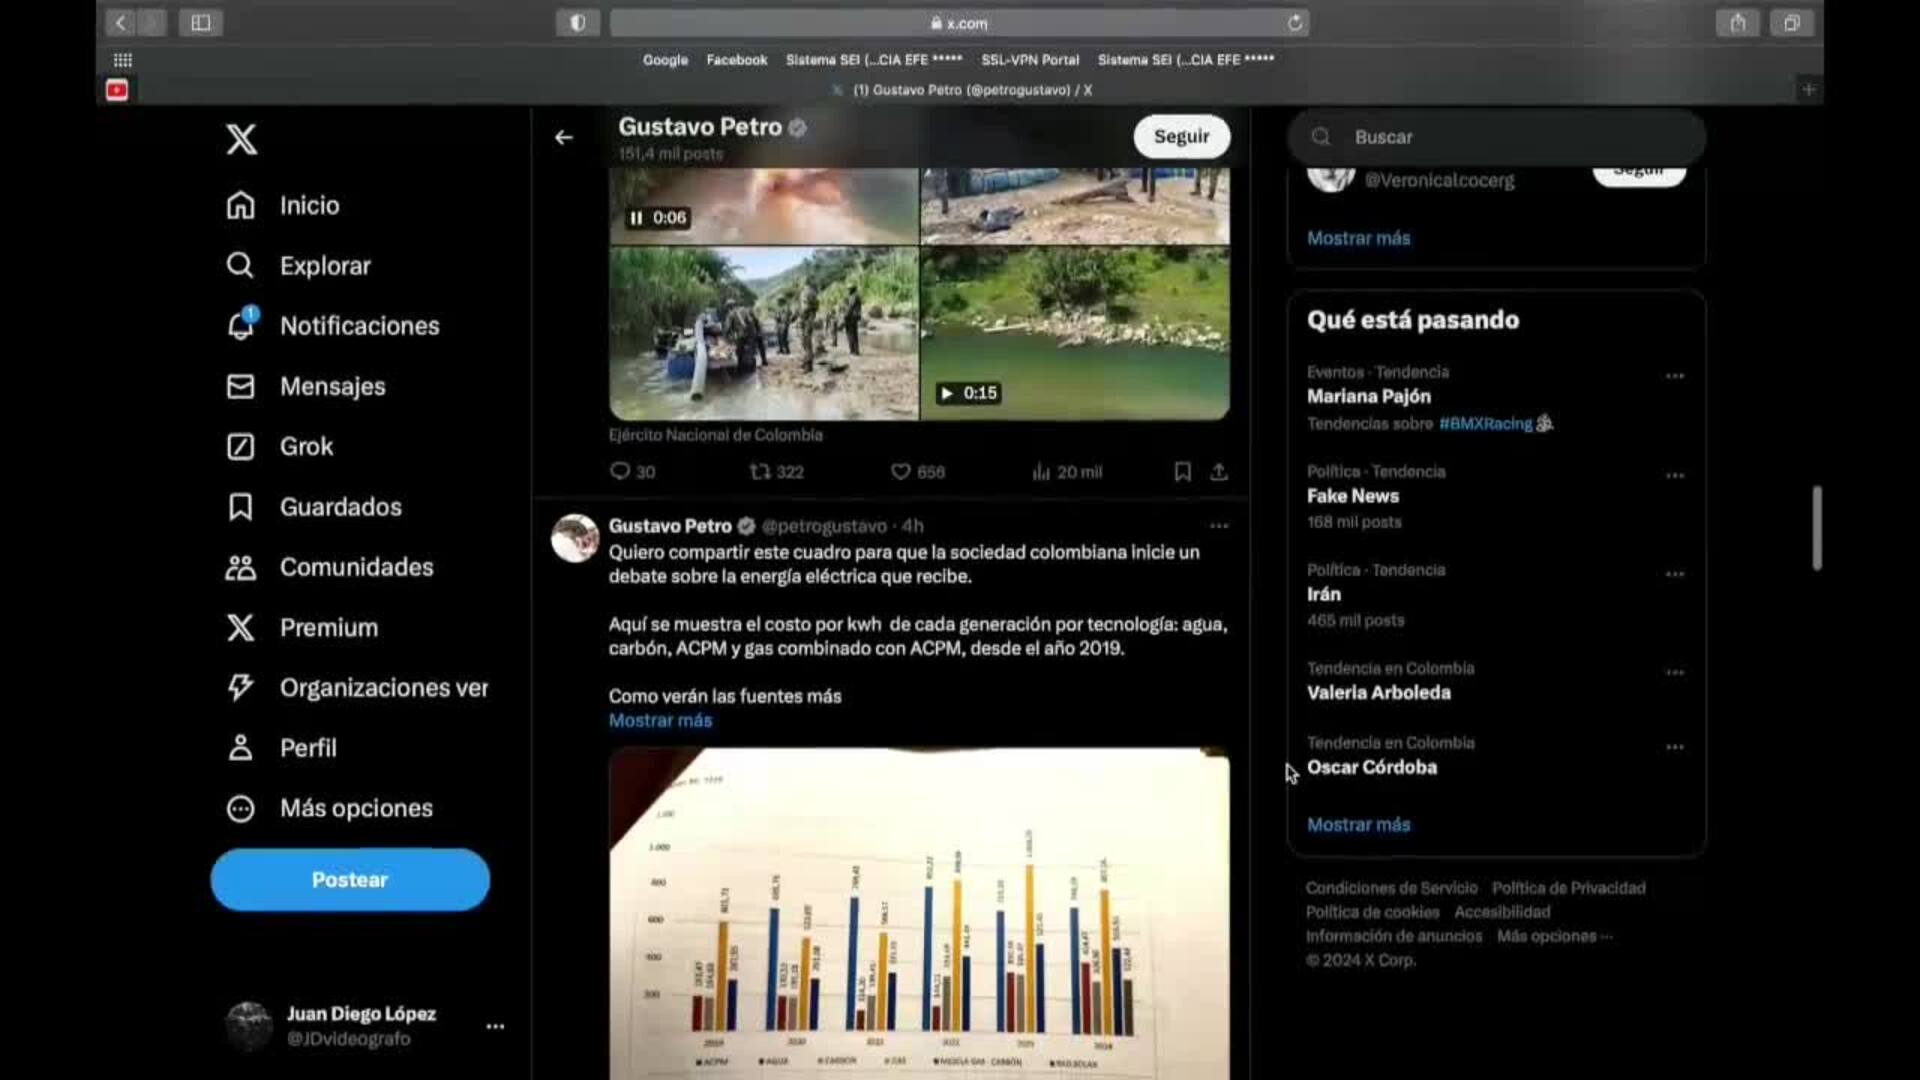Go to Comunidades in sidebar
1920x1080 pixels.
click(356, 567)
